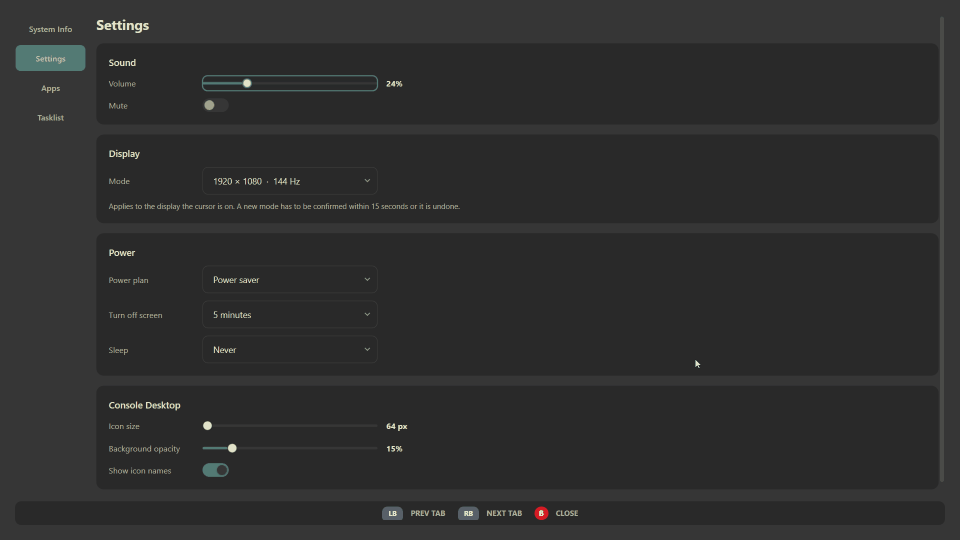The height and width of the screenshot is (540, 960).
Task: Click the Mode dropdown chevron arrow
Action: coord(367,181)
